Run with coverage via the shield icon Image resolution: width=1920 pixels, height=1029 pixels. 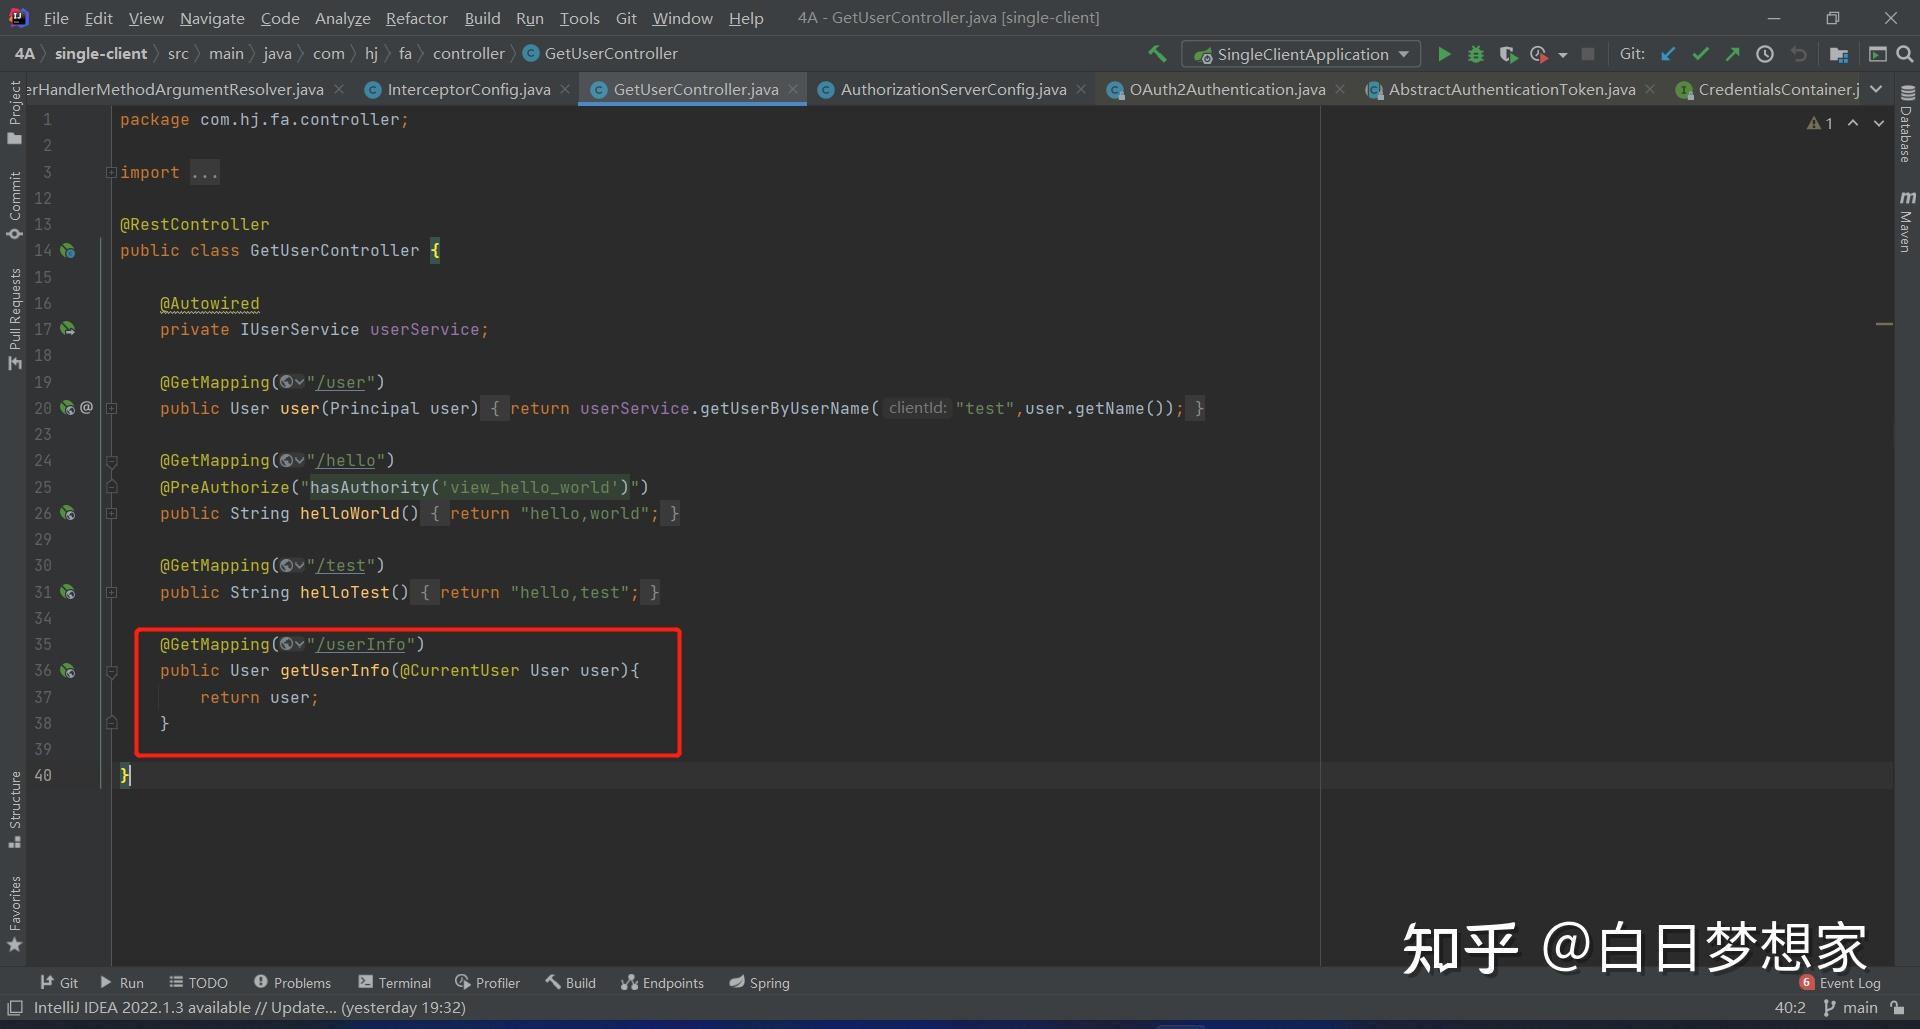[1508, 54]
